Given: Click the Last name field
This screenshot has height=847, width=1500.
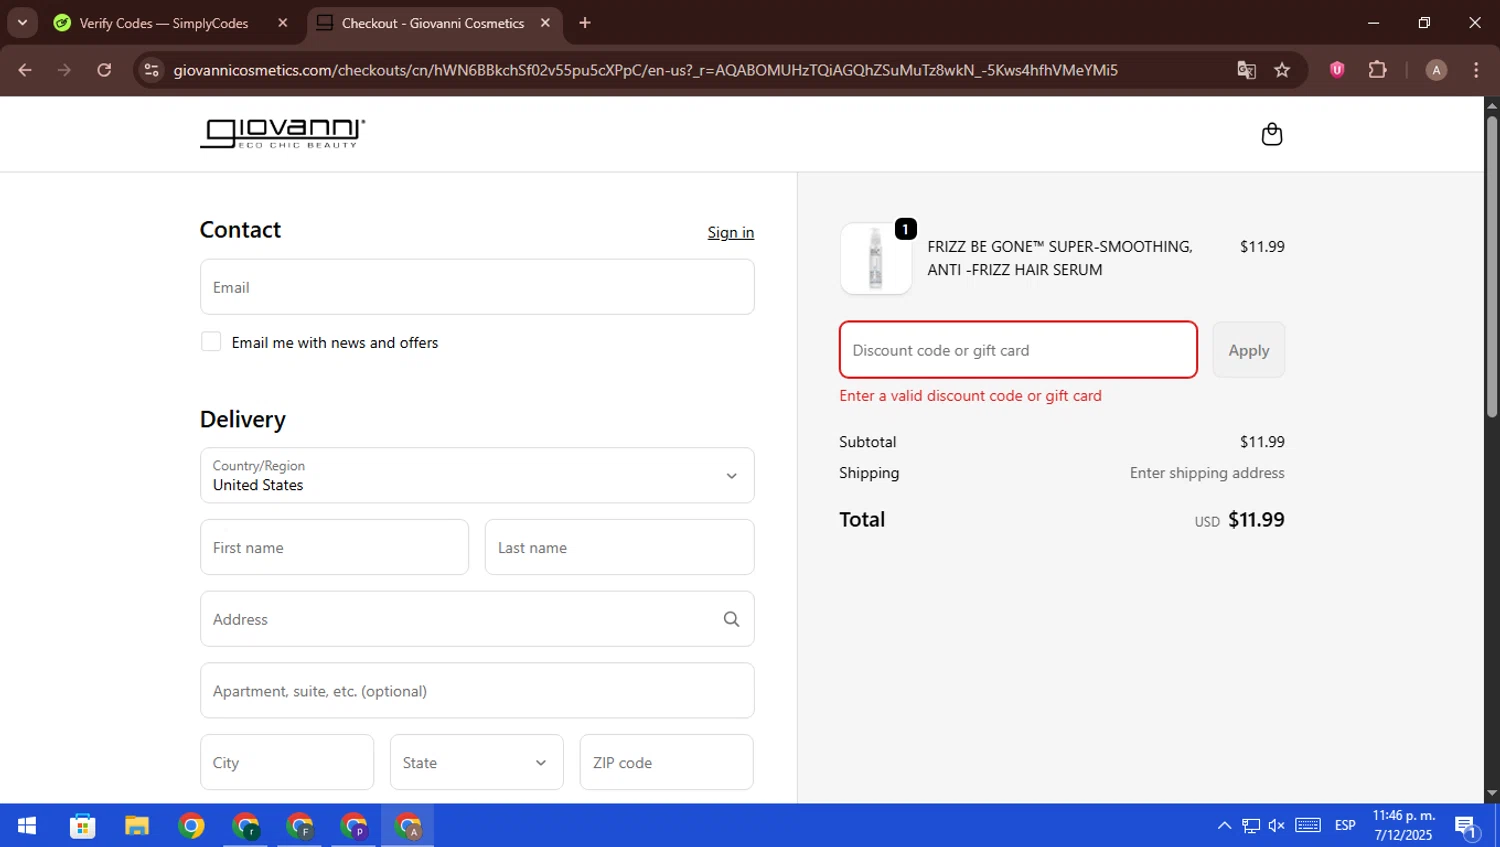Looking at the screenshot, I should click(x=620, y=547).
